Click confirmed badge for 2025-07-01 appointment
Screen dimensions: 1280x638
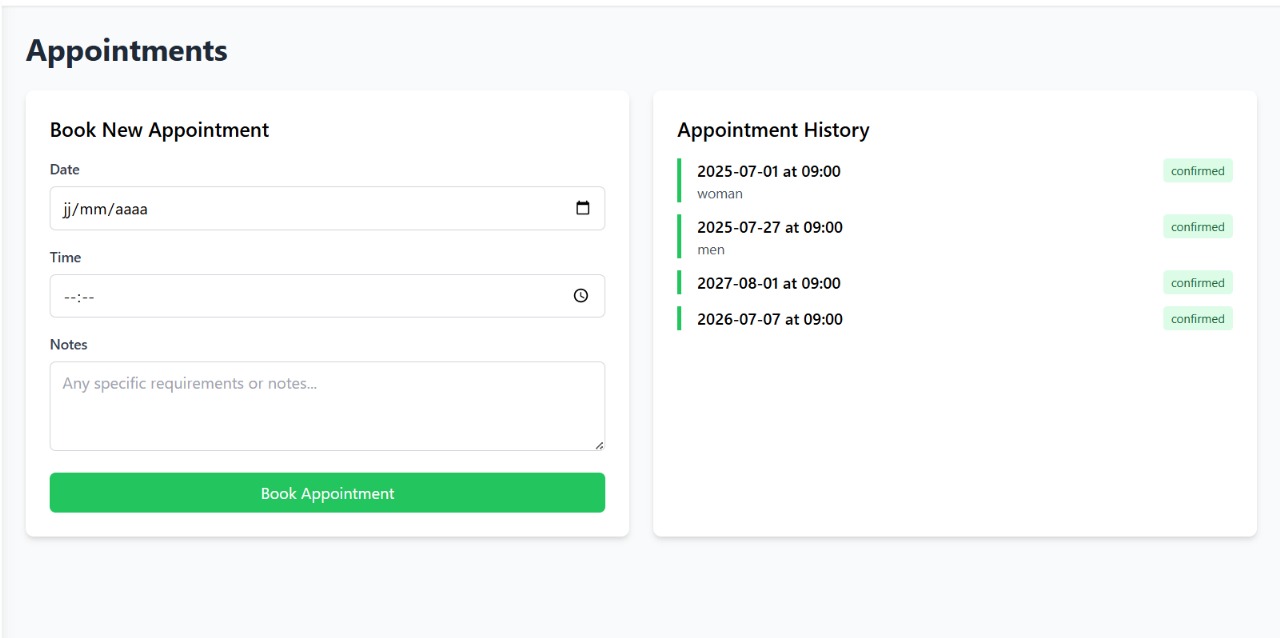click(1198, 171)
